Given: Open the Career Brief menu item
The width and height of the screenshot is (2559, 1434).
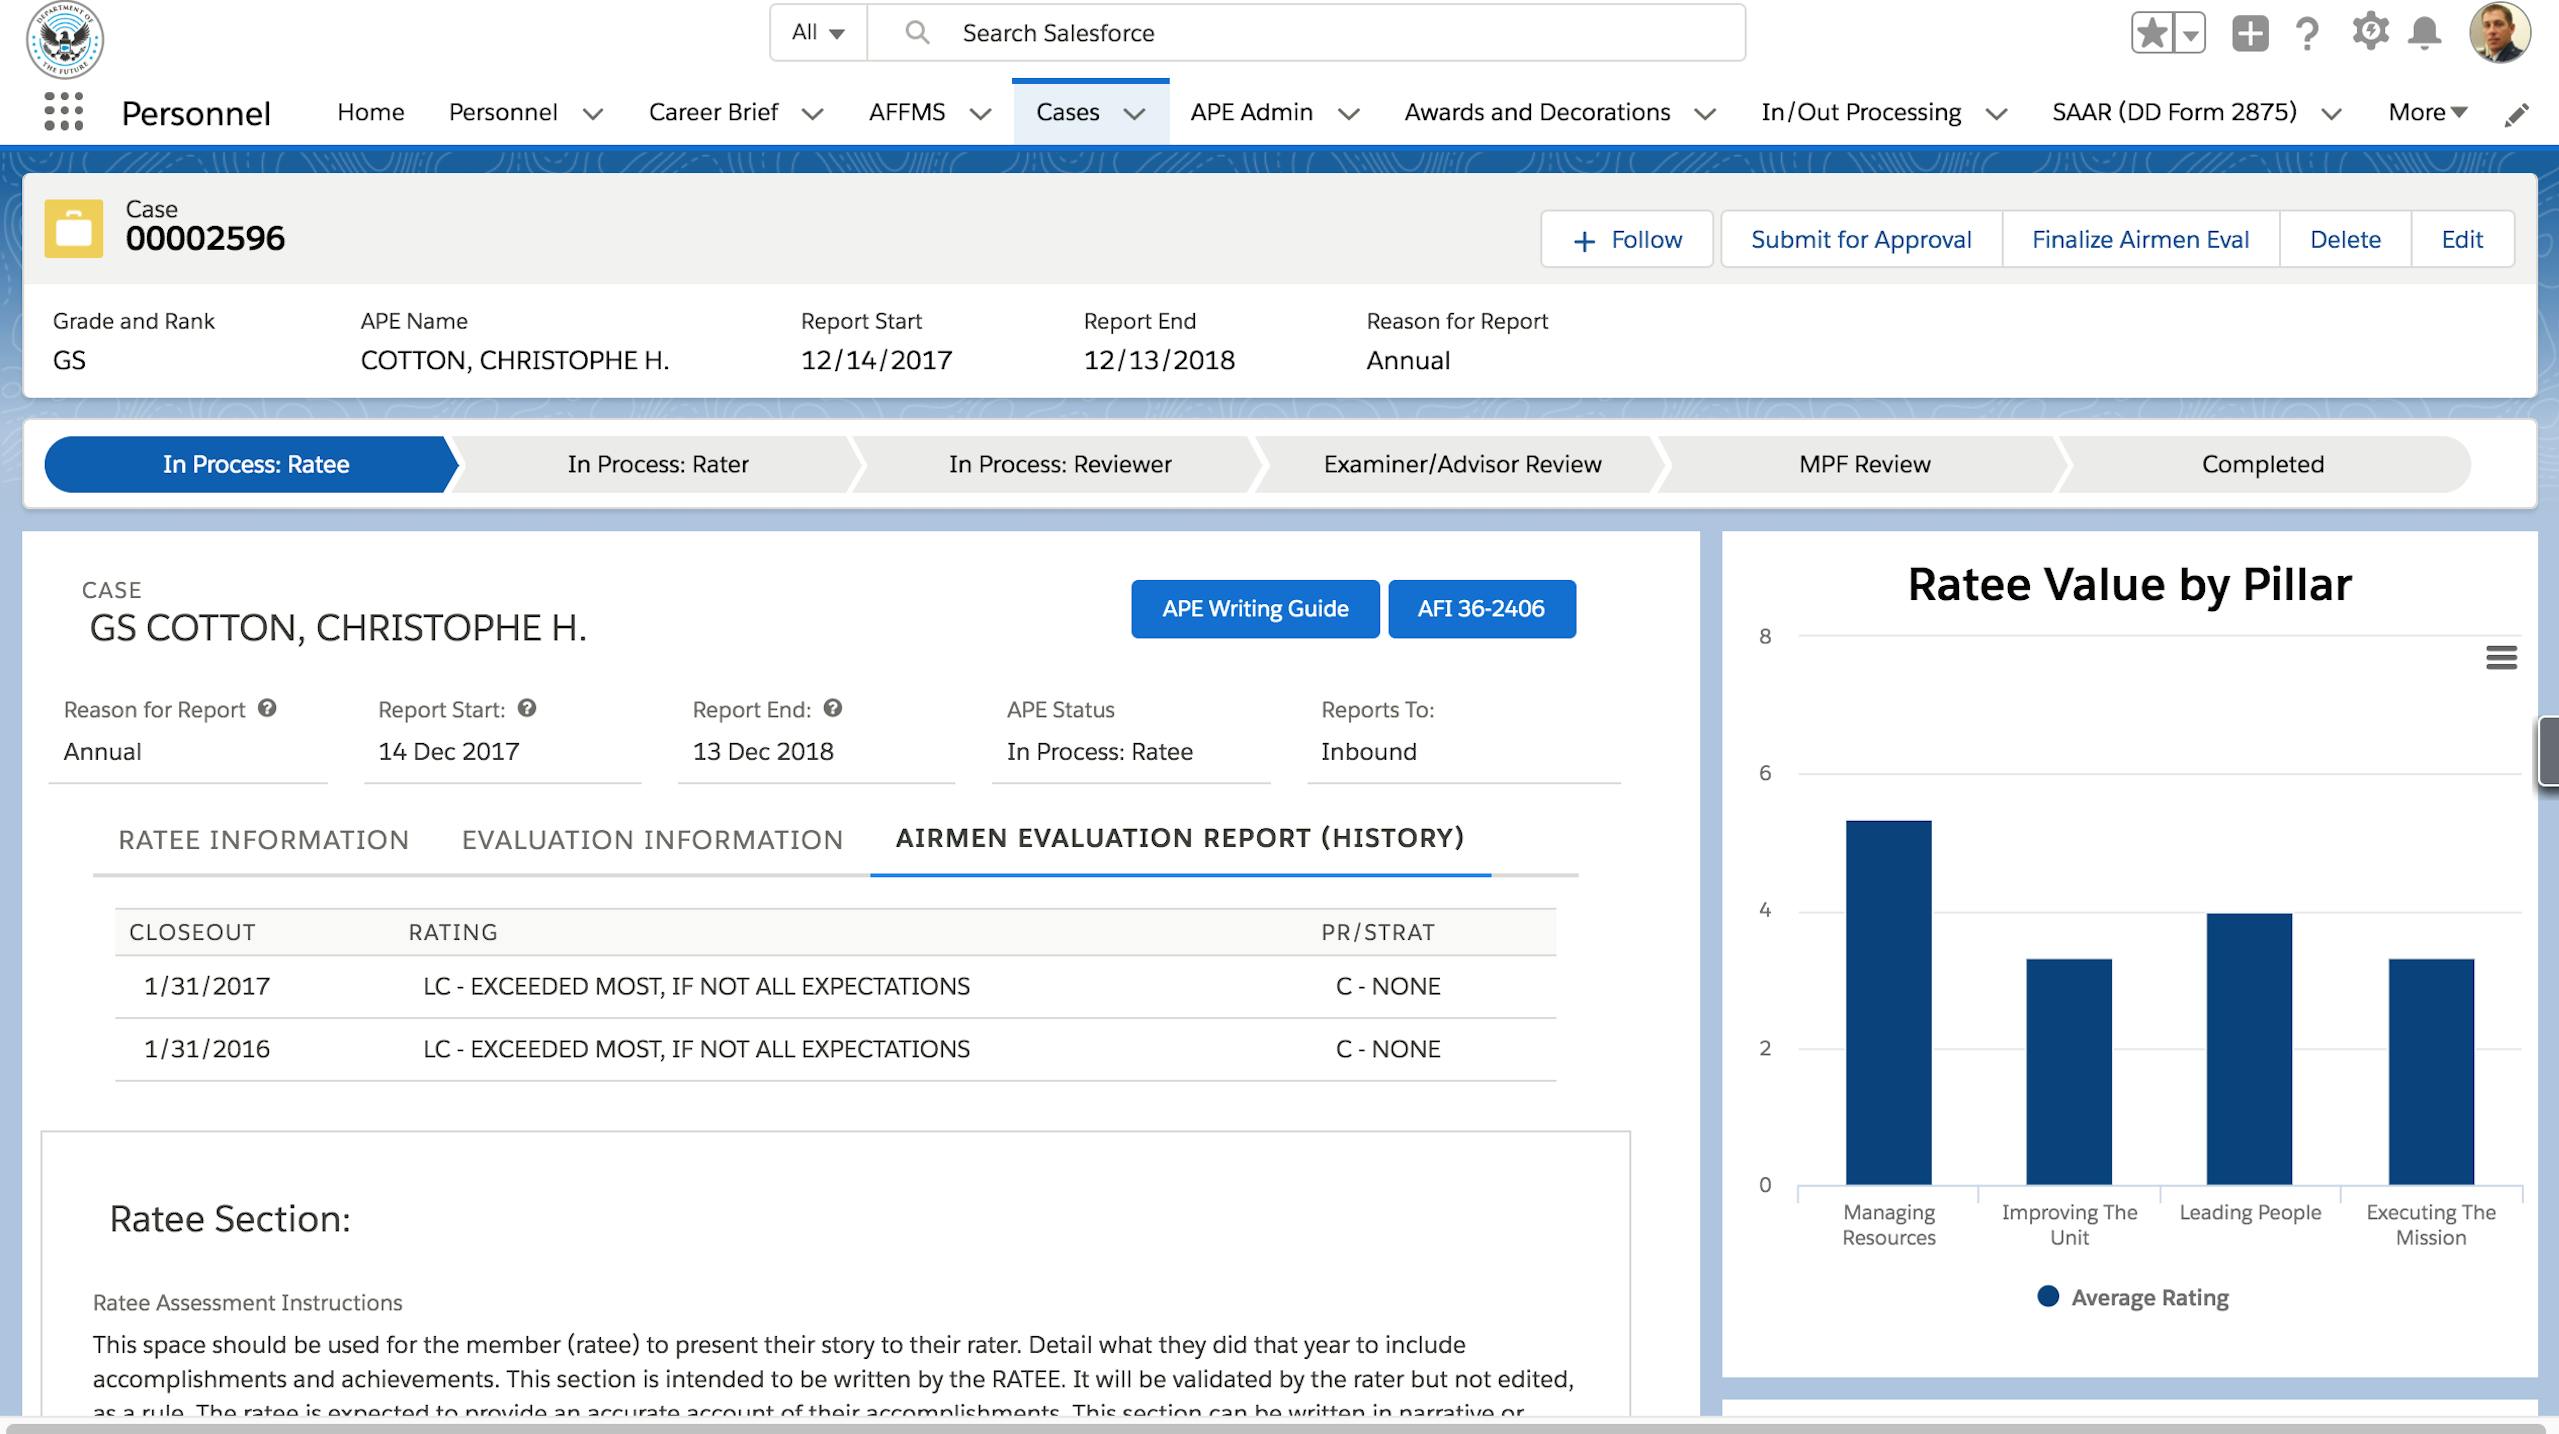Looking at the screenshot, I should [714, 112].
